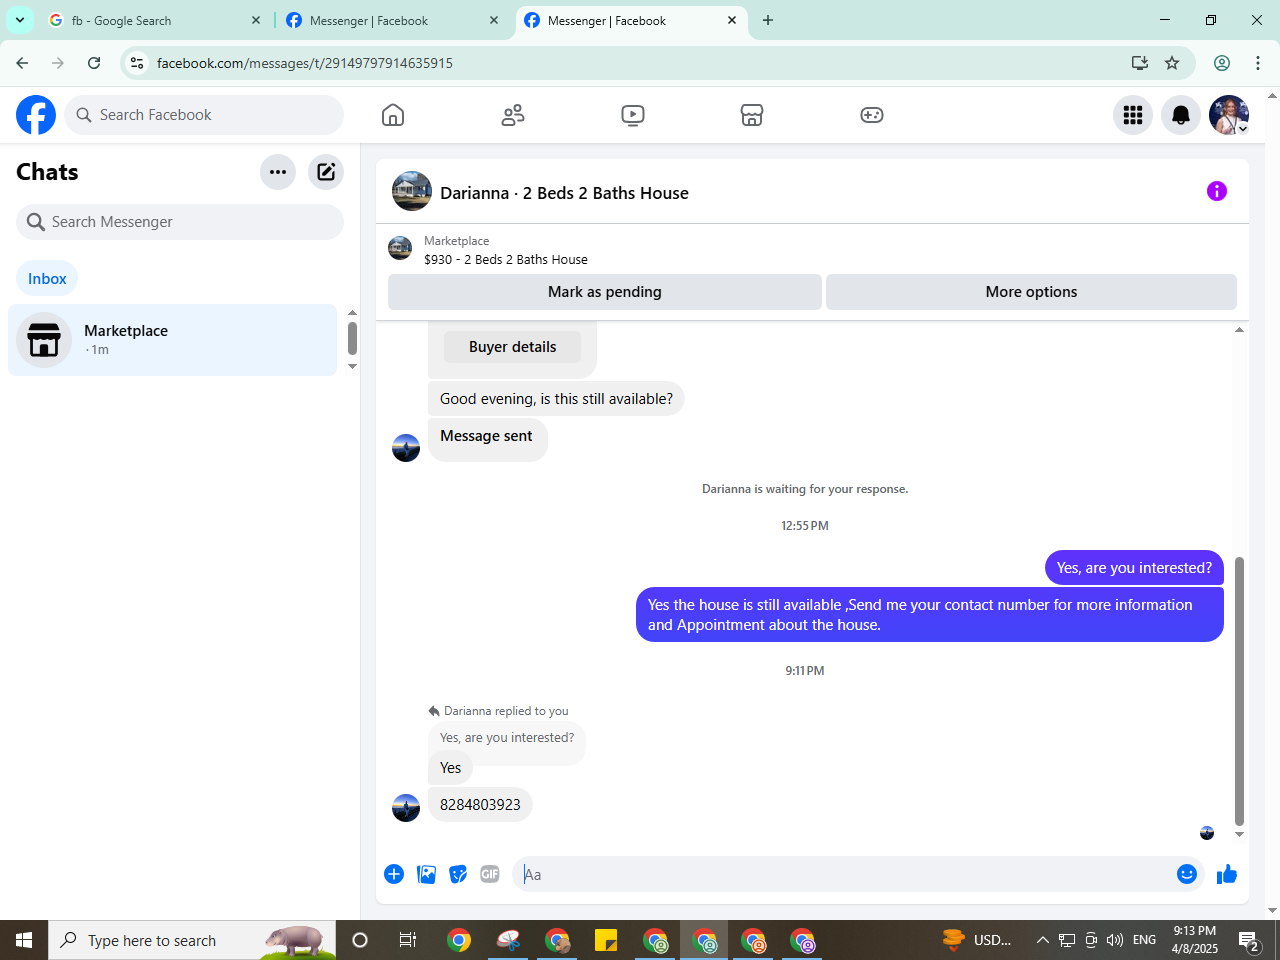1280x960 pixels.
Task: Open Buyer details
Action: pos(512,347)
